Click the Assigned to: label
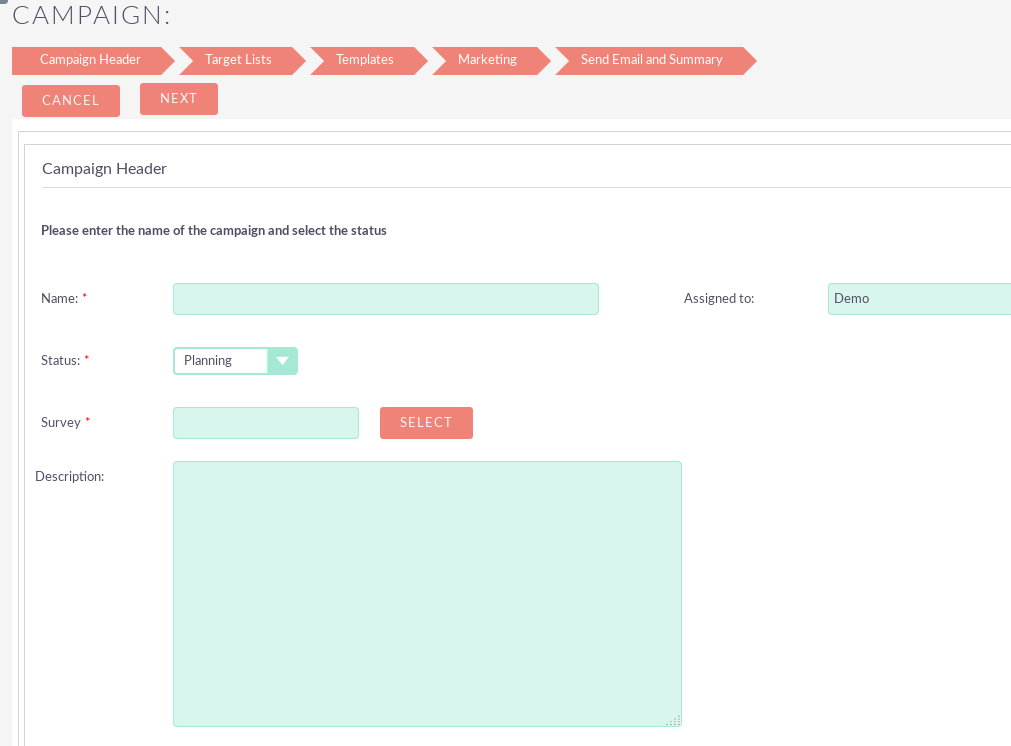The image size is (1011, 746). pyautogui.click(x=719, y=299)
